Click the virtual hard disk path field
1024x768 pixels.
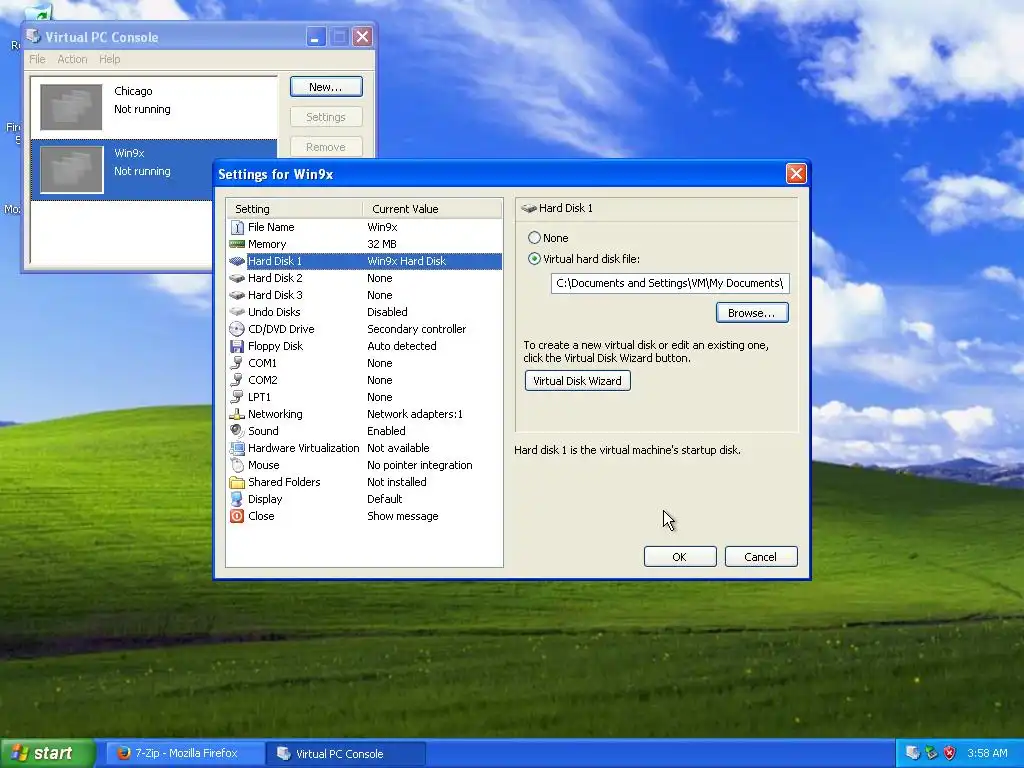pos(670,283)
